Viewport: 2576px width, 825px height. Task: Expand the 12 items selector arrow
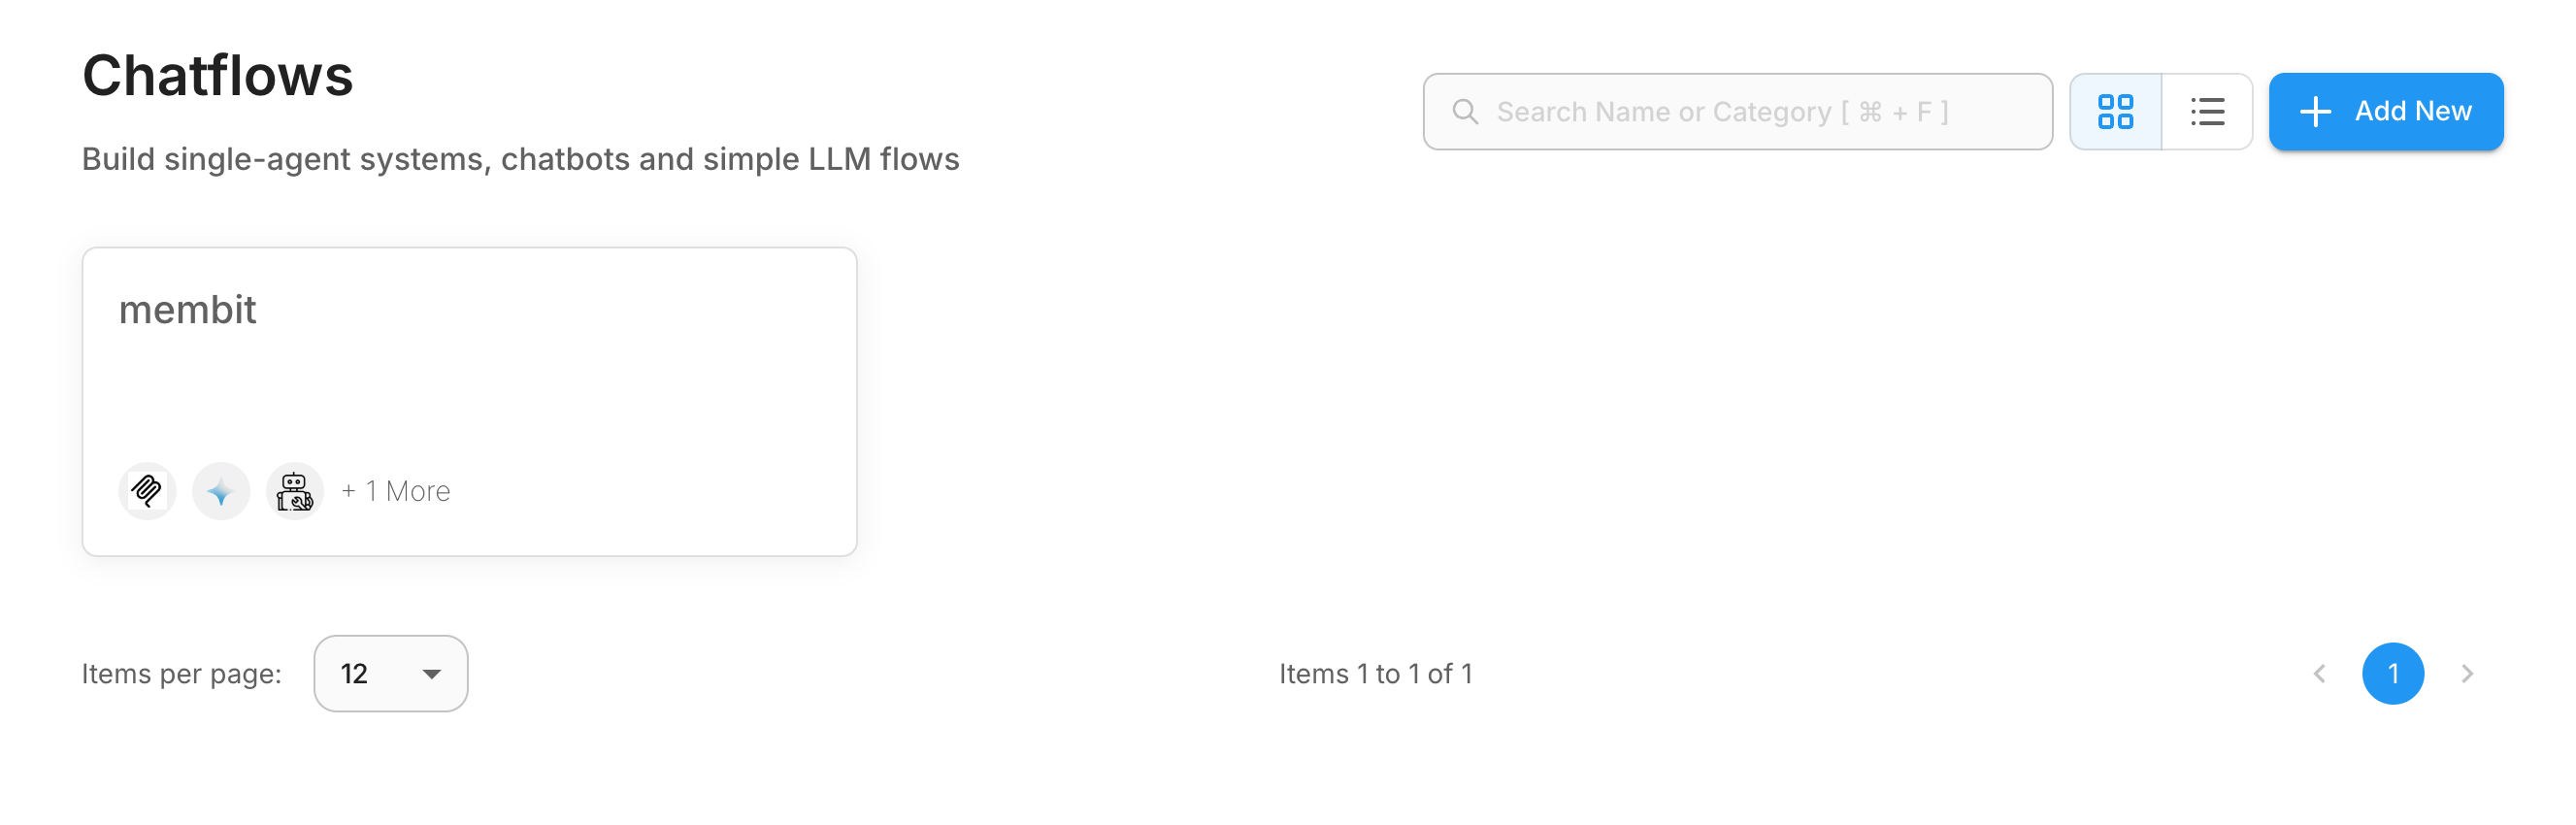[x=430, y=674]
